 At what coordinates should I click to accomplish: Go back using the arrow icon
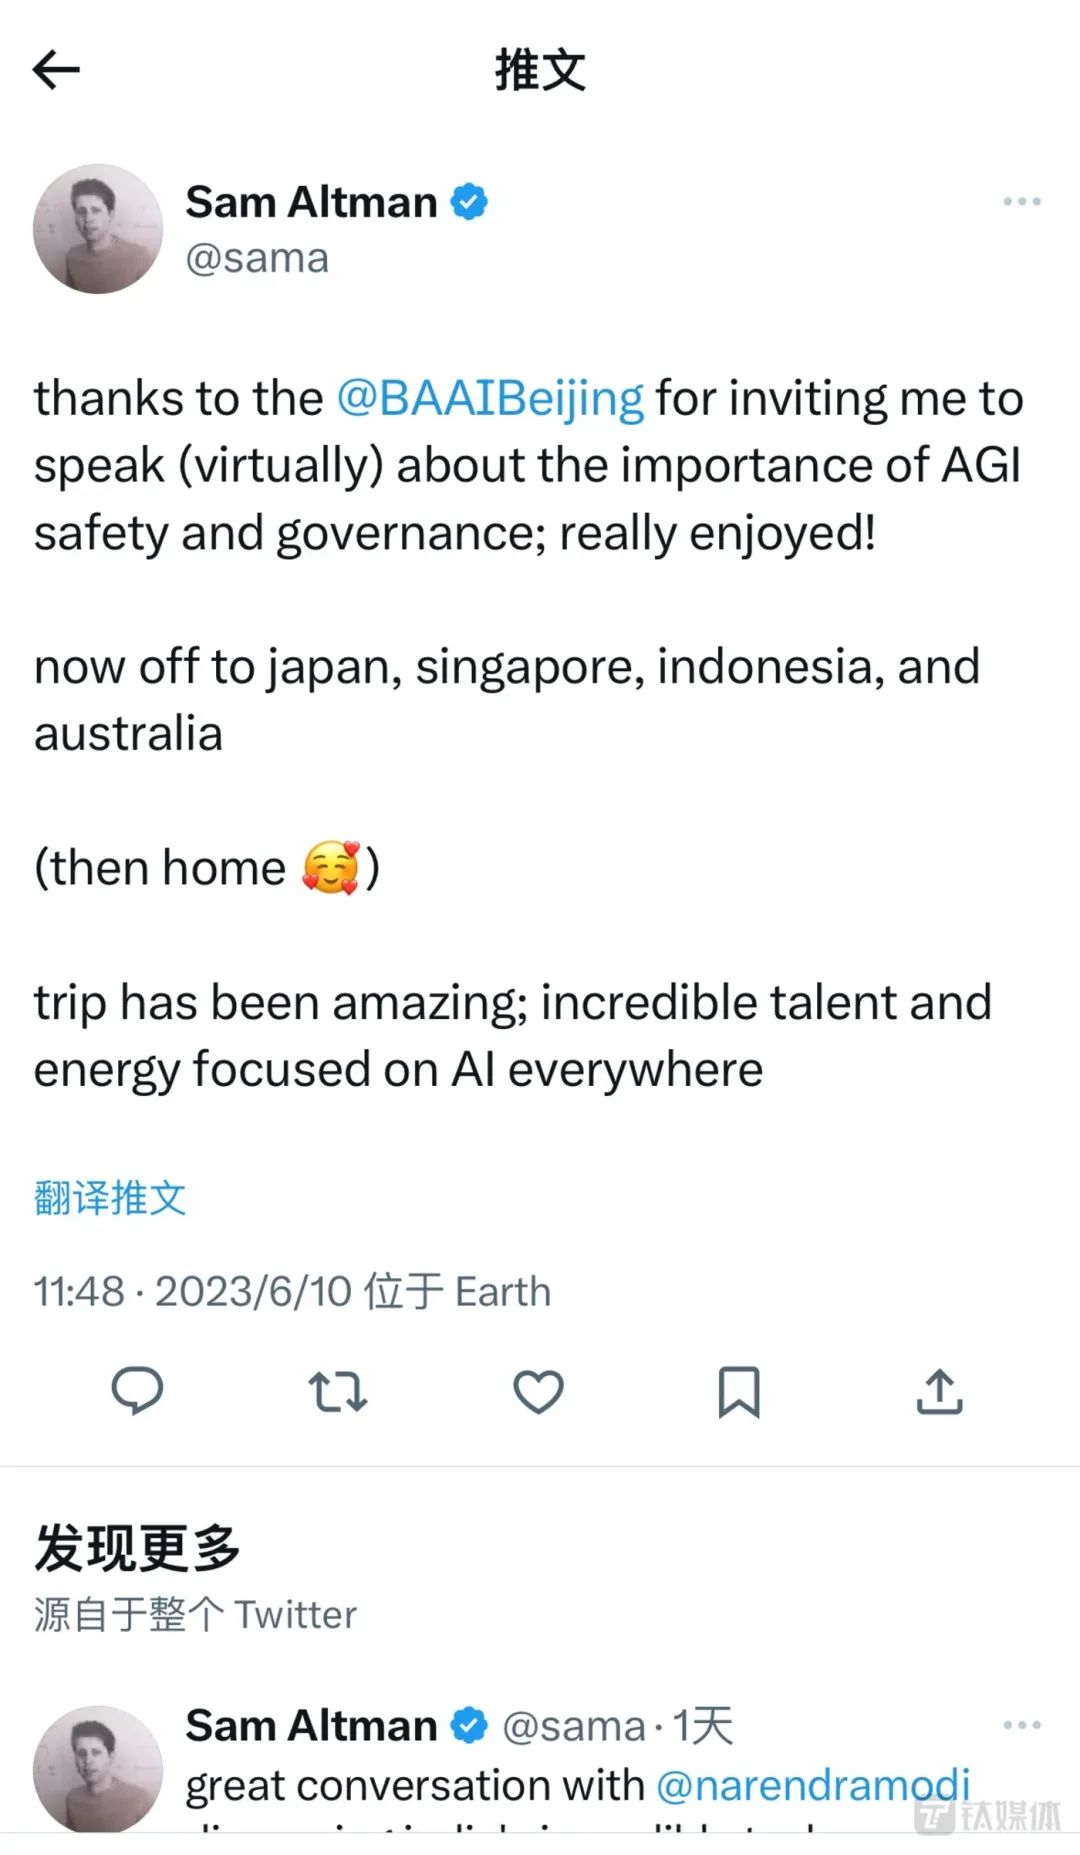point(56,70)
